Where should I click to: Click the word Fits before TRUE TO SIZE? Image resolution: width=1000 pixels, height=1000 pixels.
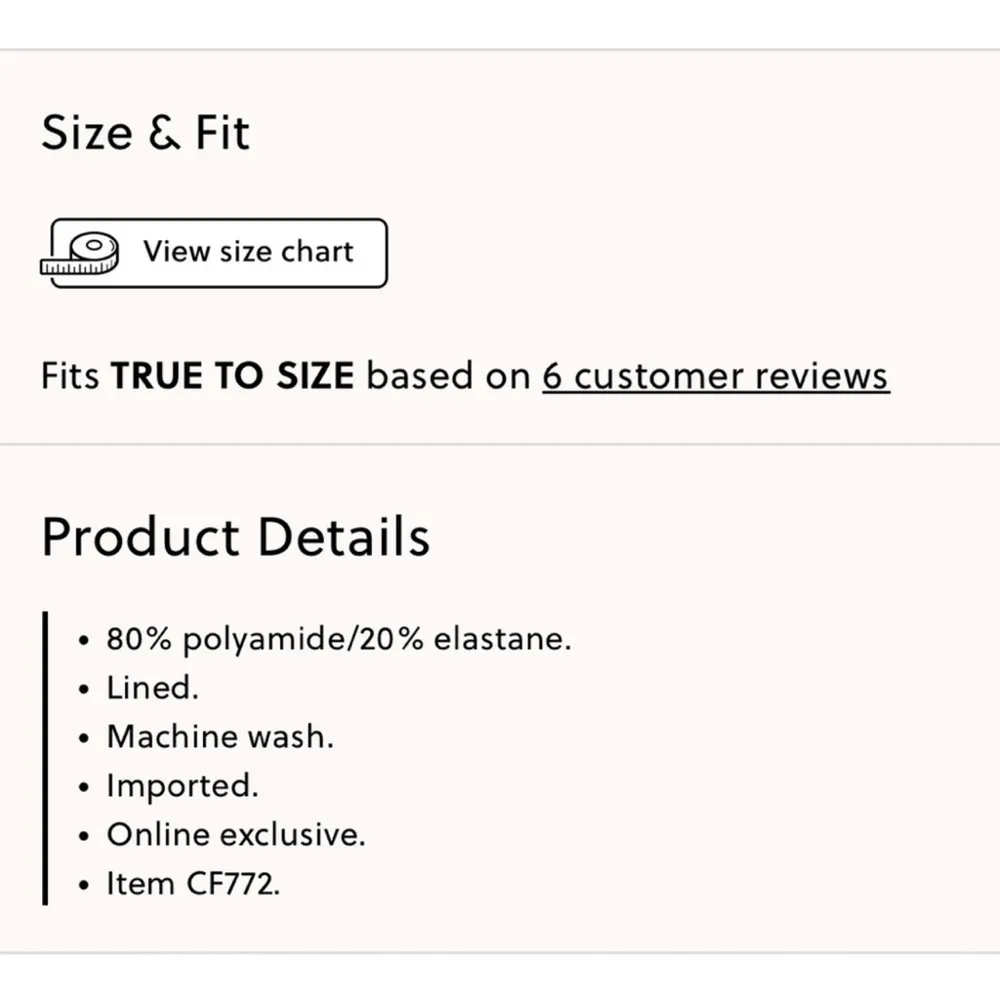point(70,376)
